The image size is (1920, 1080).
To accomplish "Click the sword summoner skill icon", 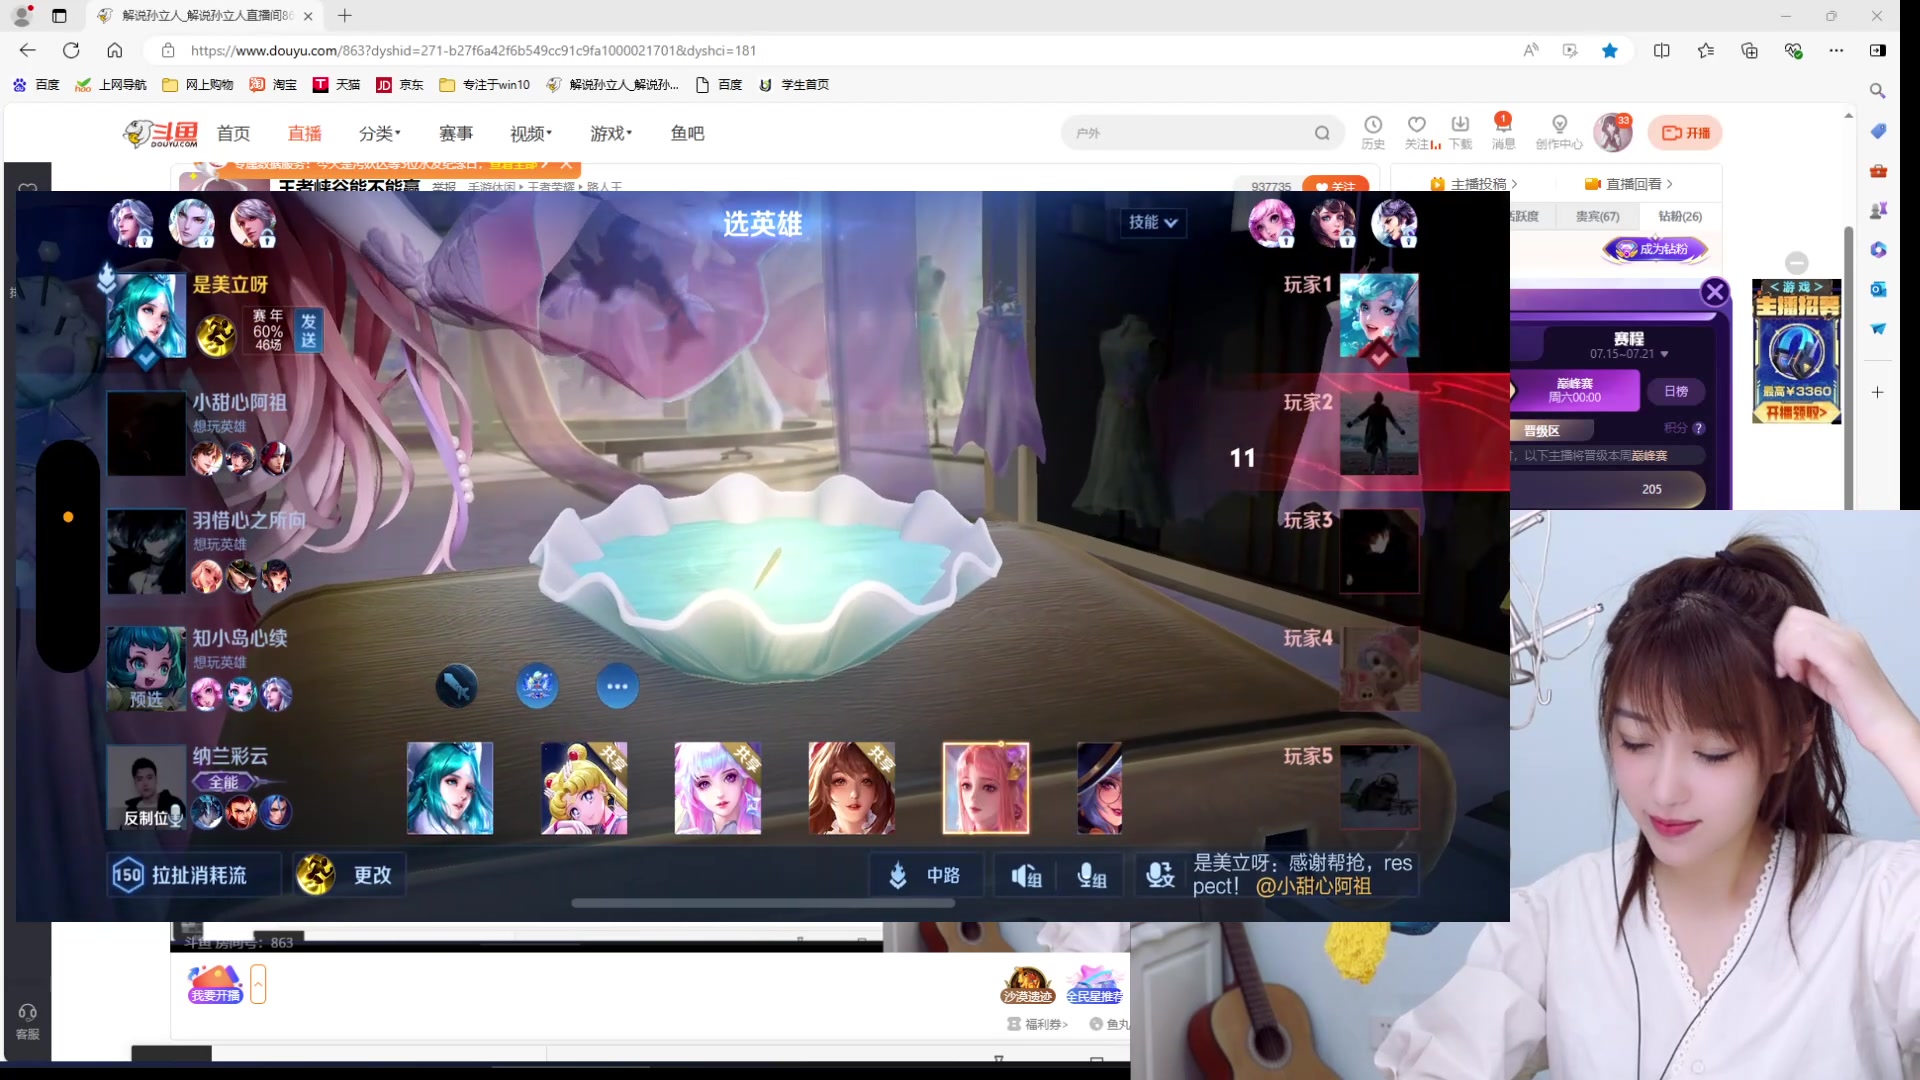I will [457, 686].
